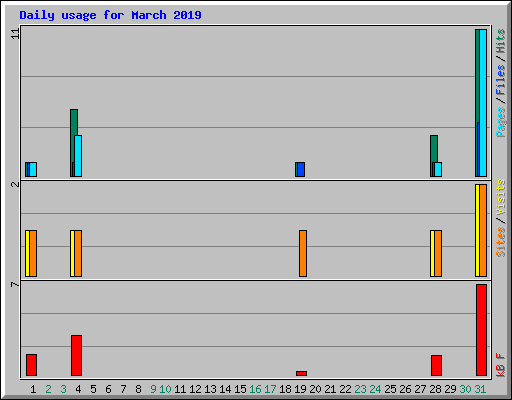The height and width of the screenshot is (400, 512).
Task: Click the '7' bottom axis value
Action: [15, 284]
